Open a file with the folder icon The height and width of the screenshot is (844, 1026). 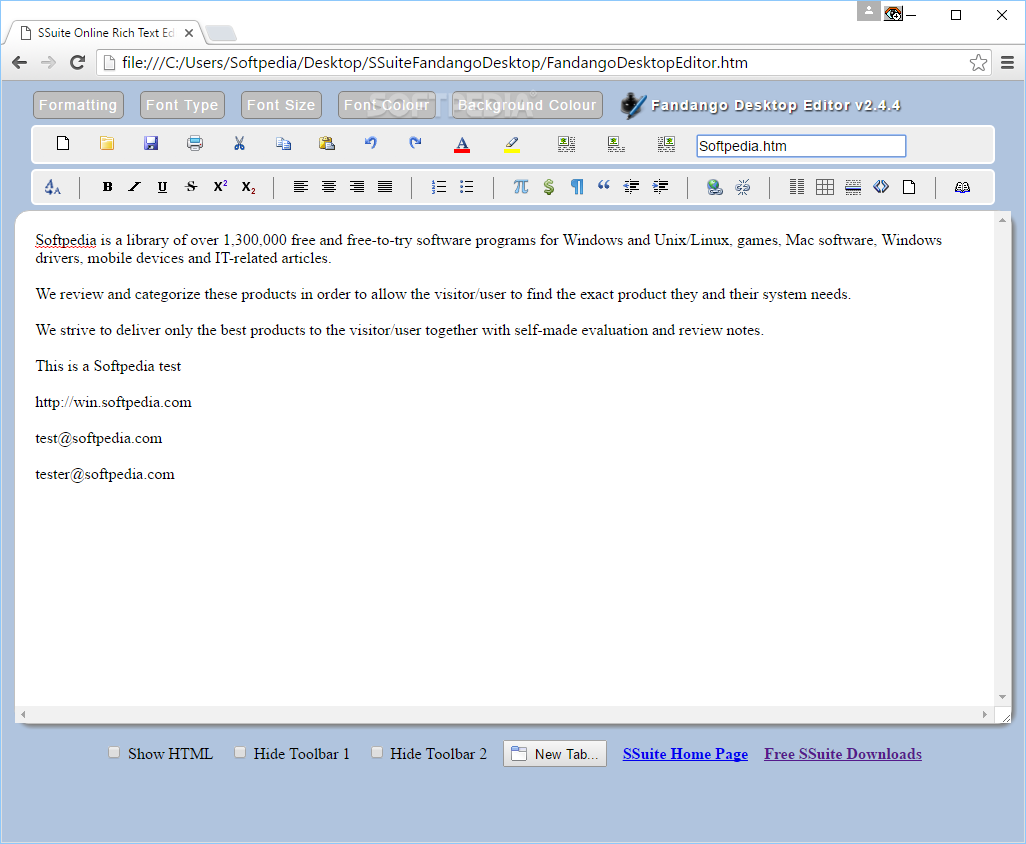[107, 143]
